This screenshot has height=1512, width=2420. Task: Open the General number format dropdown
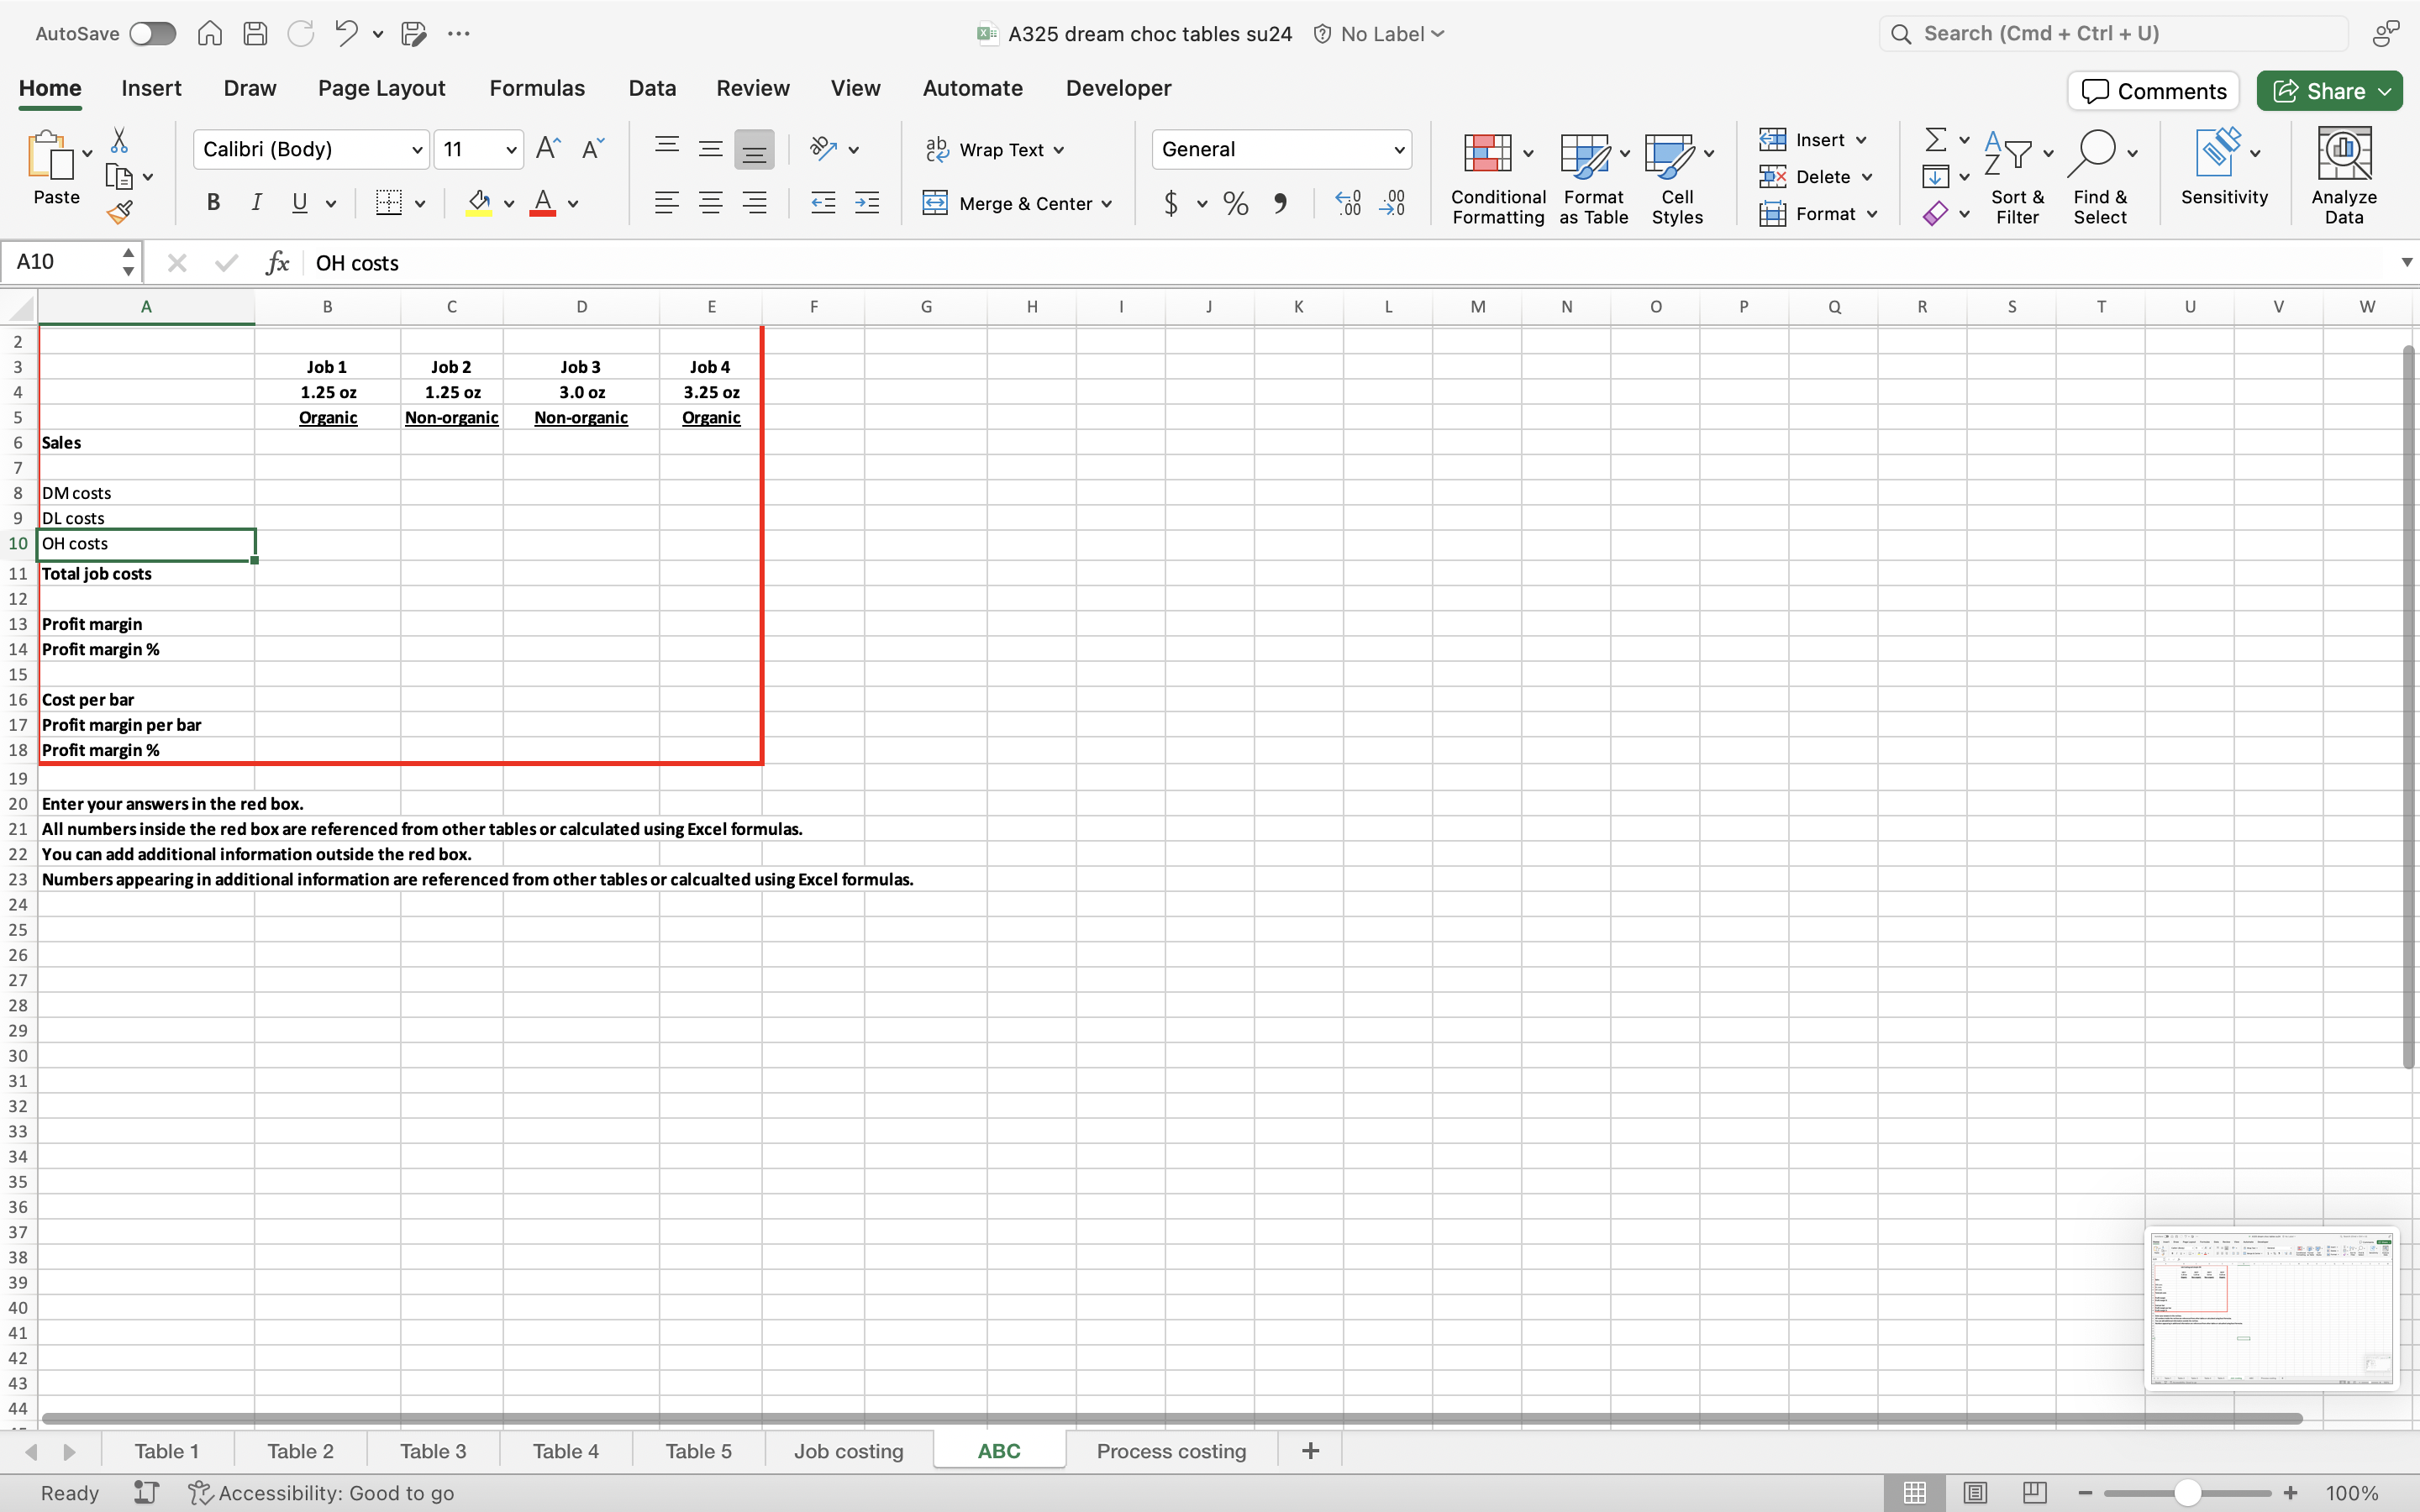pyautogui.click(x=1399, y=150)
